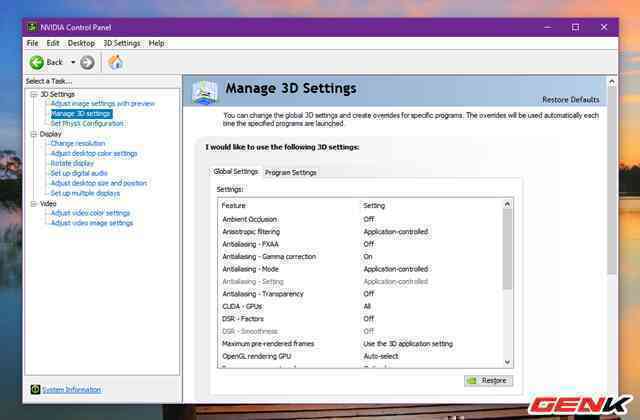Open Rotate display task

coord(72,163)
